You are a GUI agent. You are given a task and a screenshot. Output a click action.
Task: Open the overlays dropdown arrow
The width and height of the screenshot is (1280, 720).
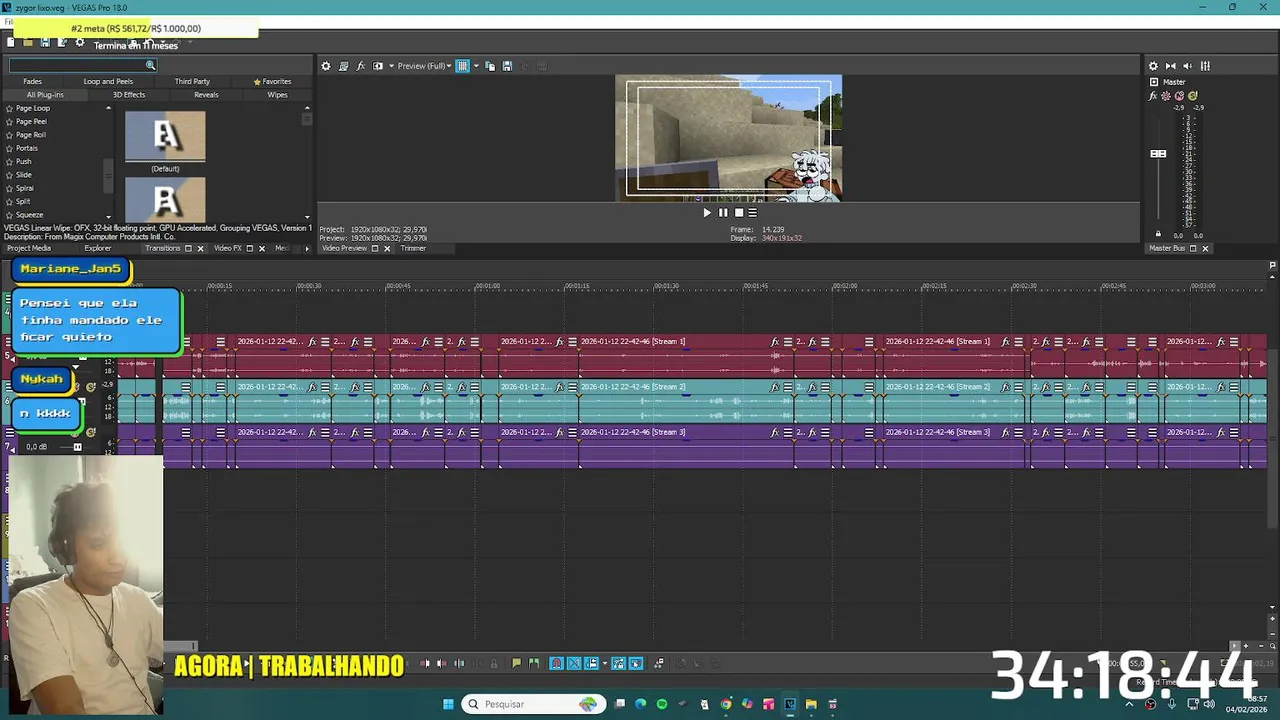(476, 66)
